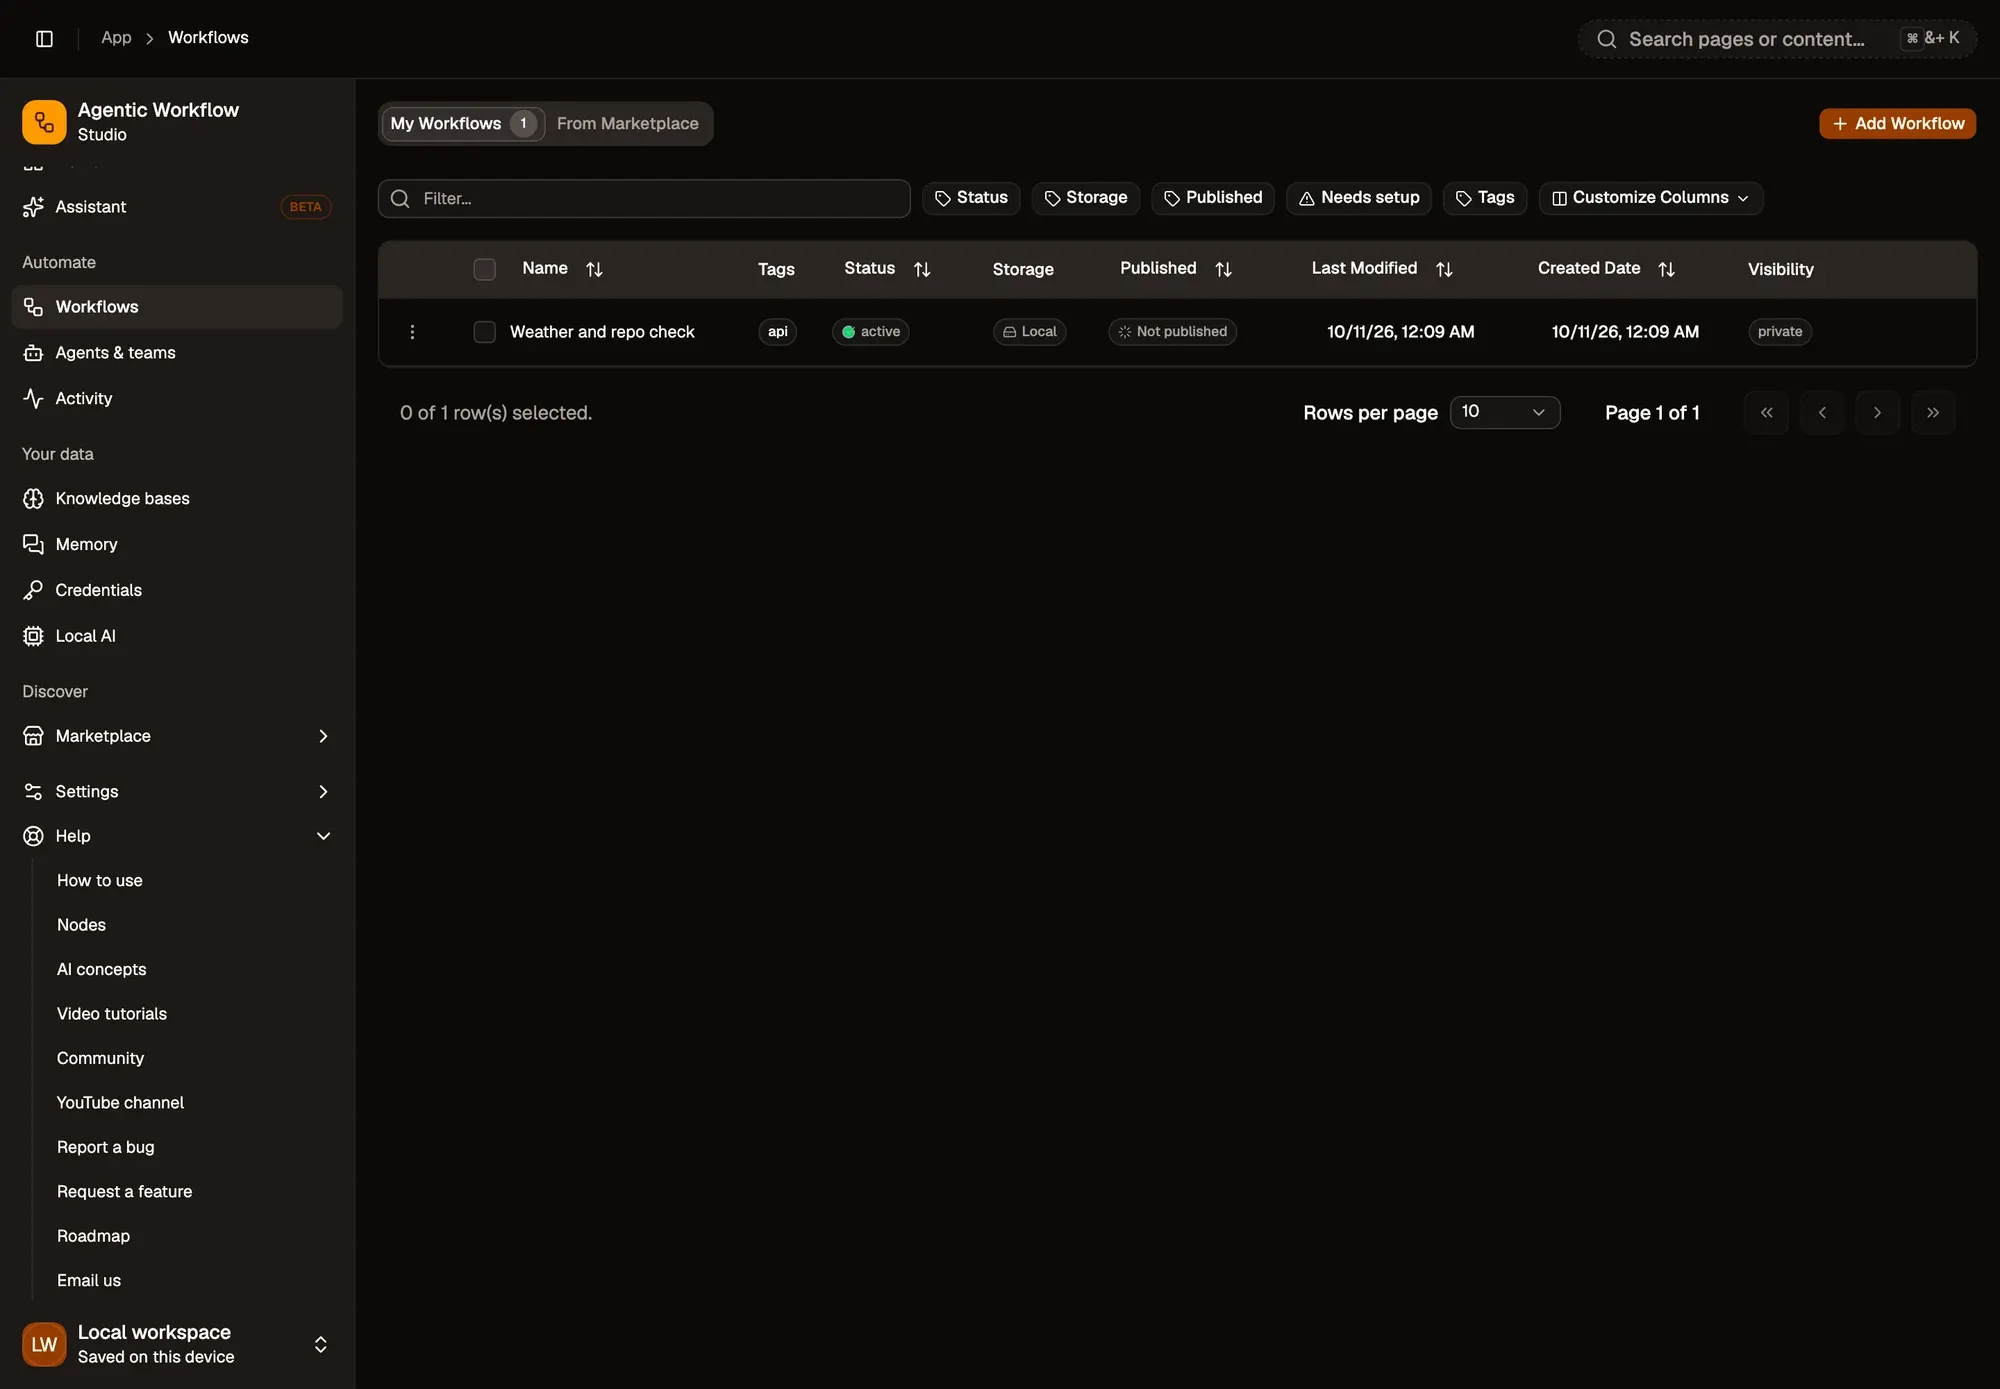Sort by Last Modified column
This screenshot has height=1389, width=2000.
pyautogui.click(x=1444, y=269)
